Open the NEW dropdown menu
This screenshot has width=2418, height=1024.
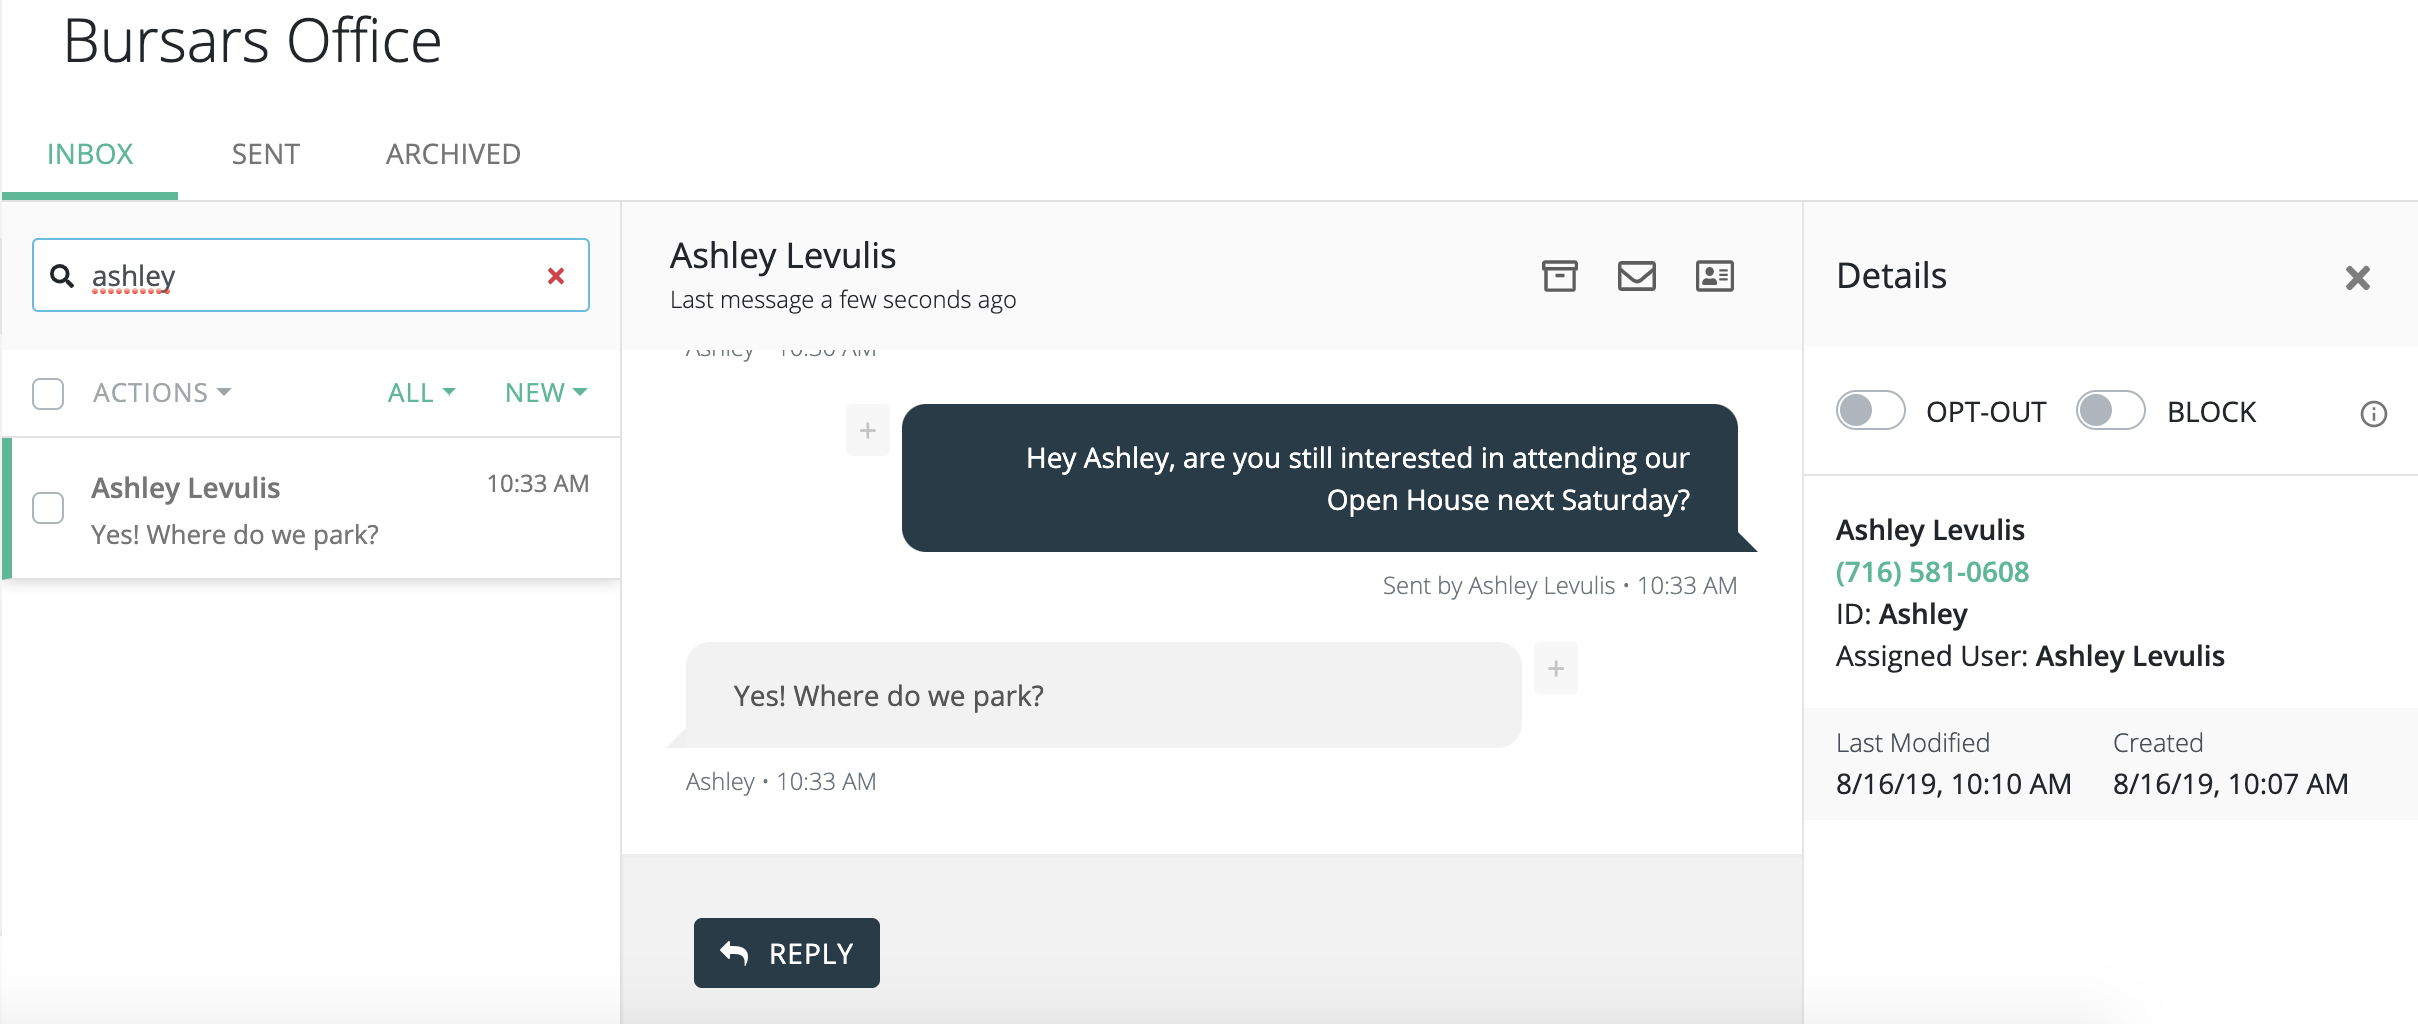(545, 393)
